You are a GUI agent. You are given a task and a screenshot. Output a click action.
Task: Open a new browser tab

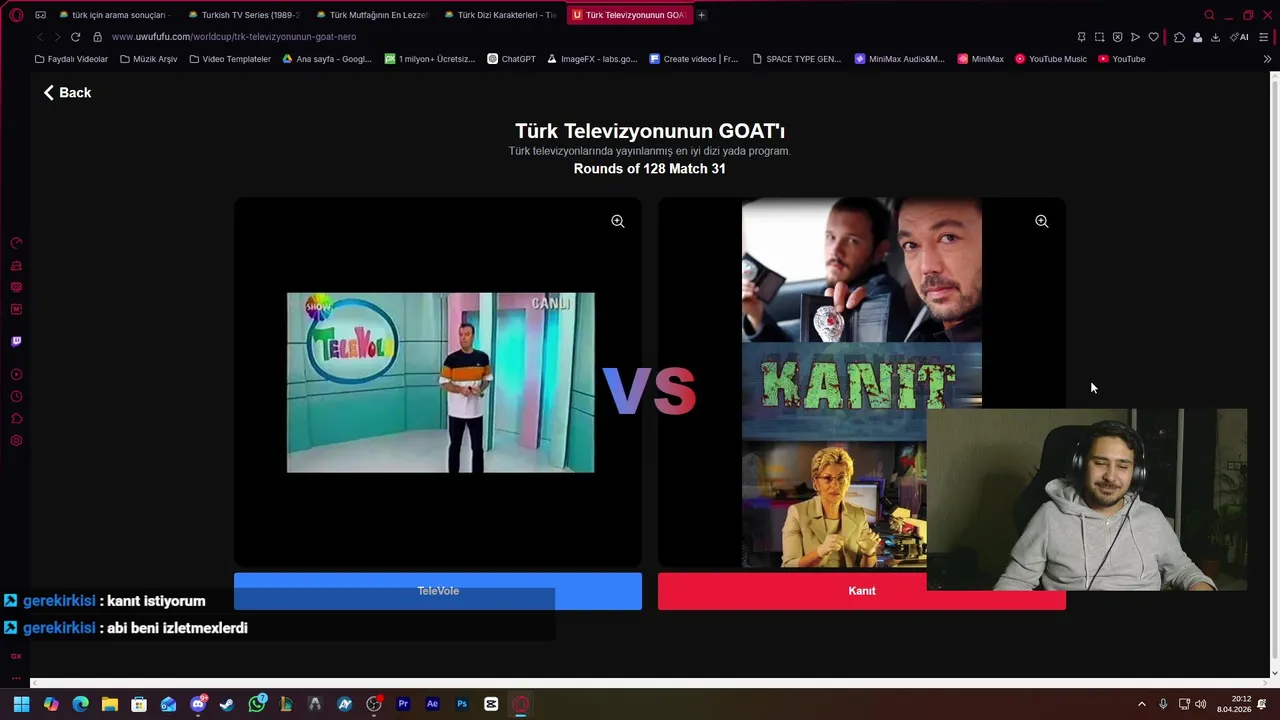point(701,15)
